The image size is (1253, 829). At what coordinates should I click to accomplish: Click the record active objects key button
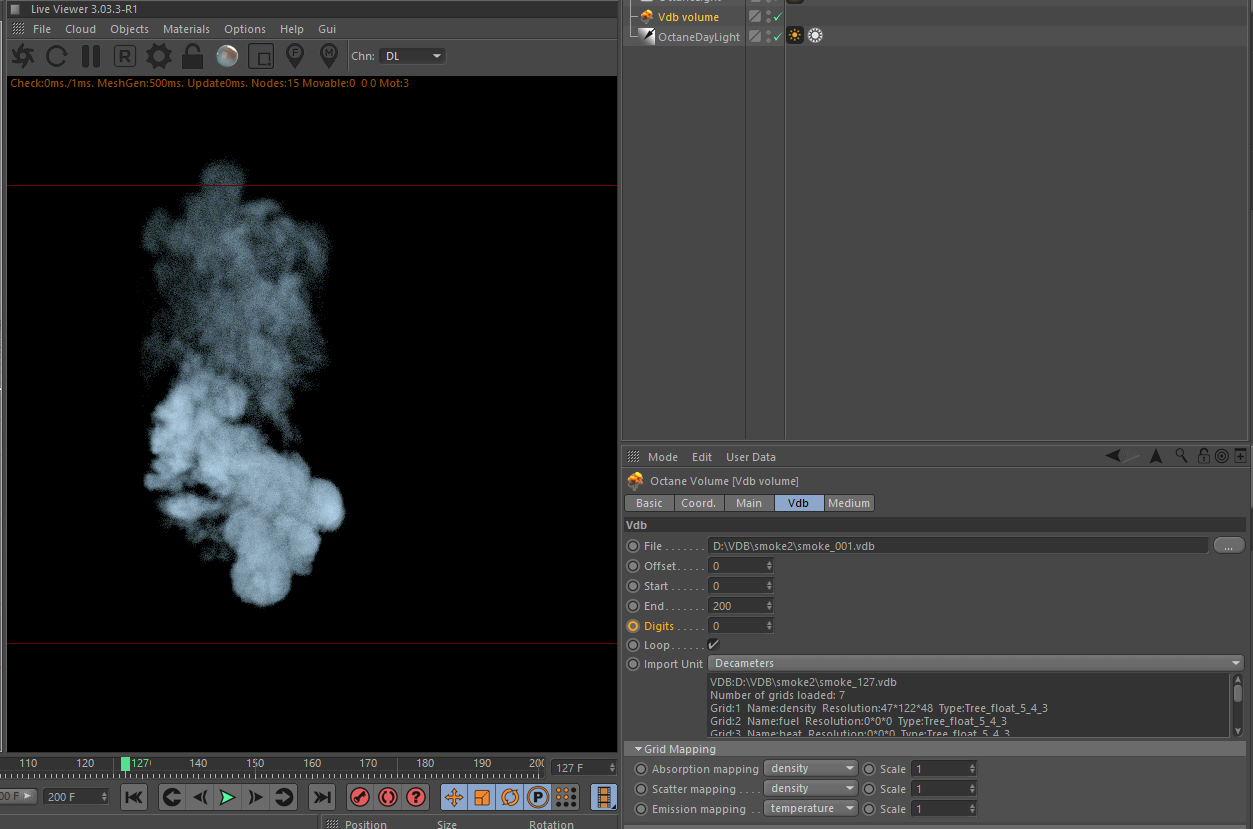pos(360,797)
